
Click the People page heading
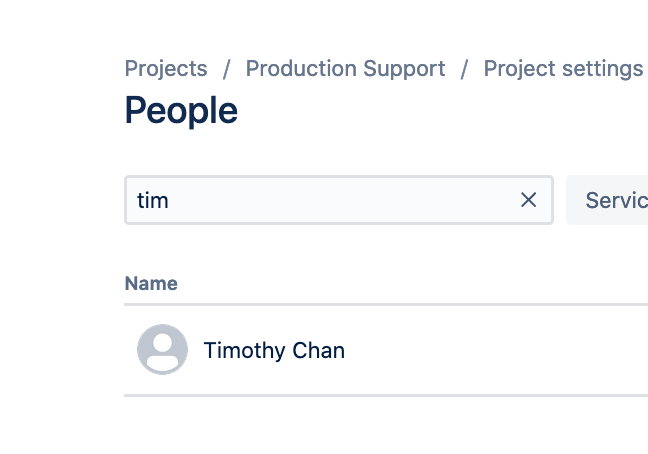pyautogui.click(x=181, y=110)
